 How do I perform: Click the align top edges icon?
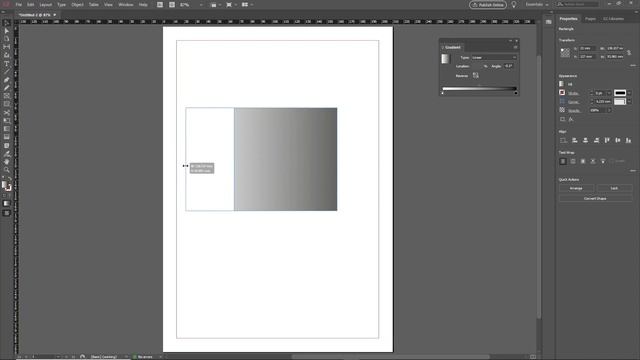607,140
